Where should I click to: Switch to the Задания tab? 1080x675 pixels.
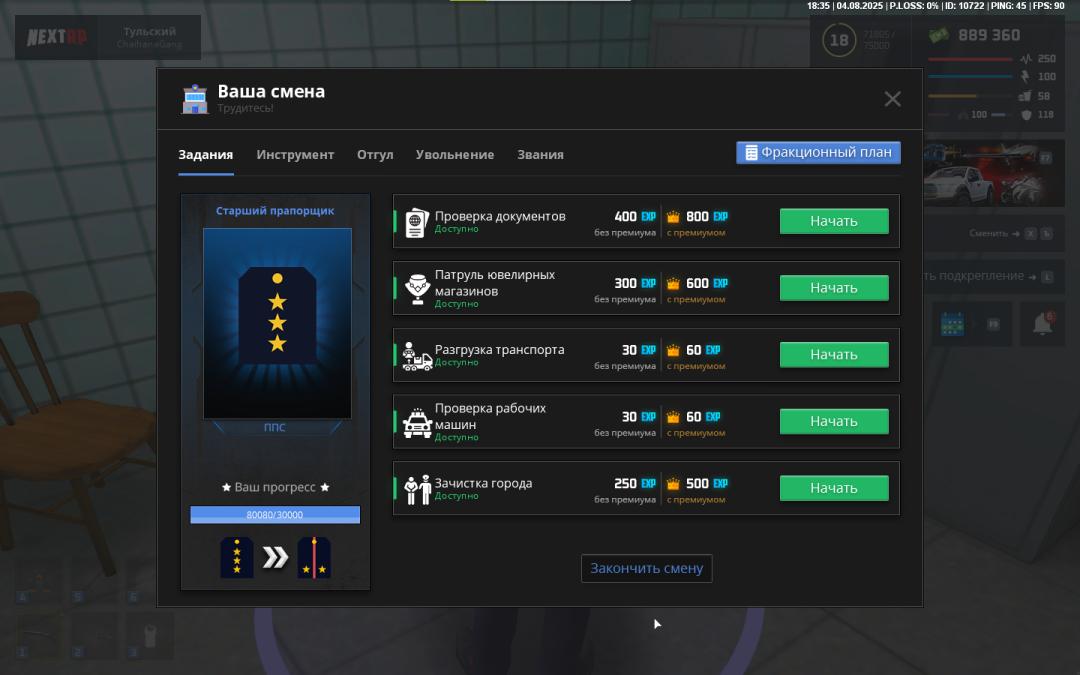[205, 155]
